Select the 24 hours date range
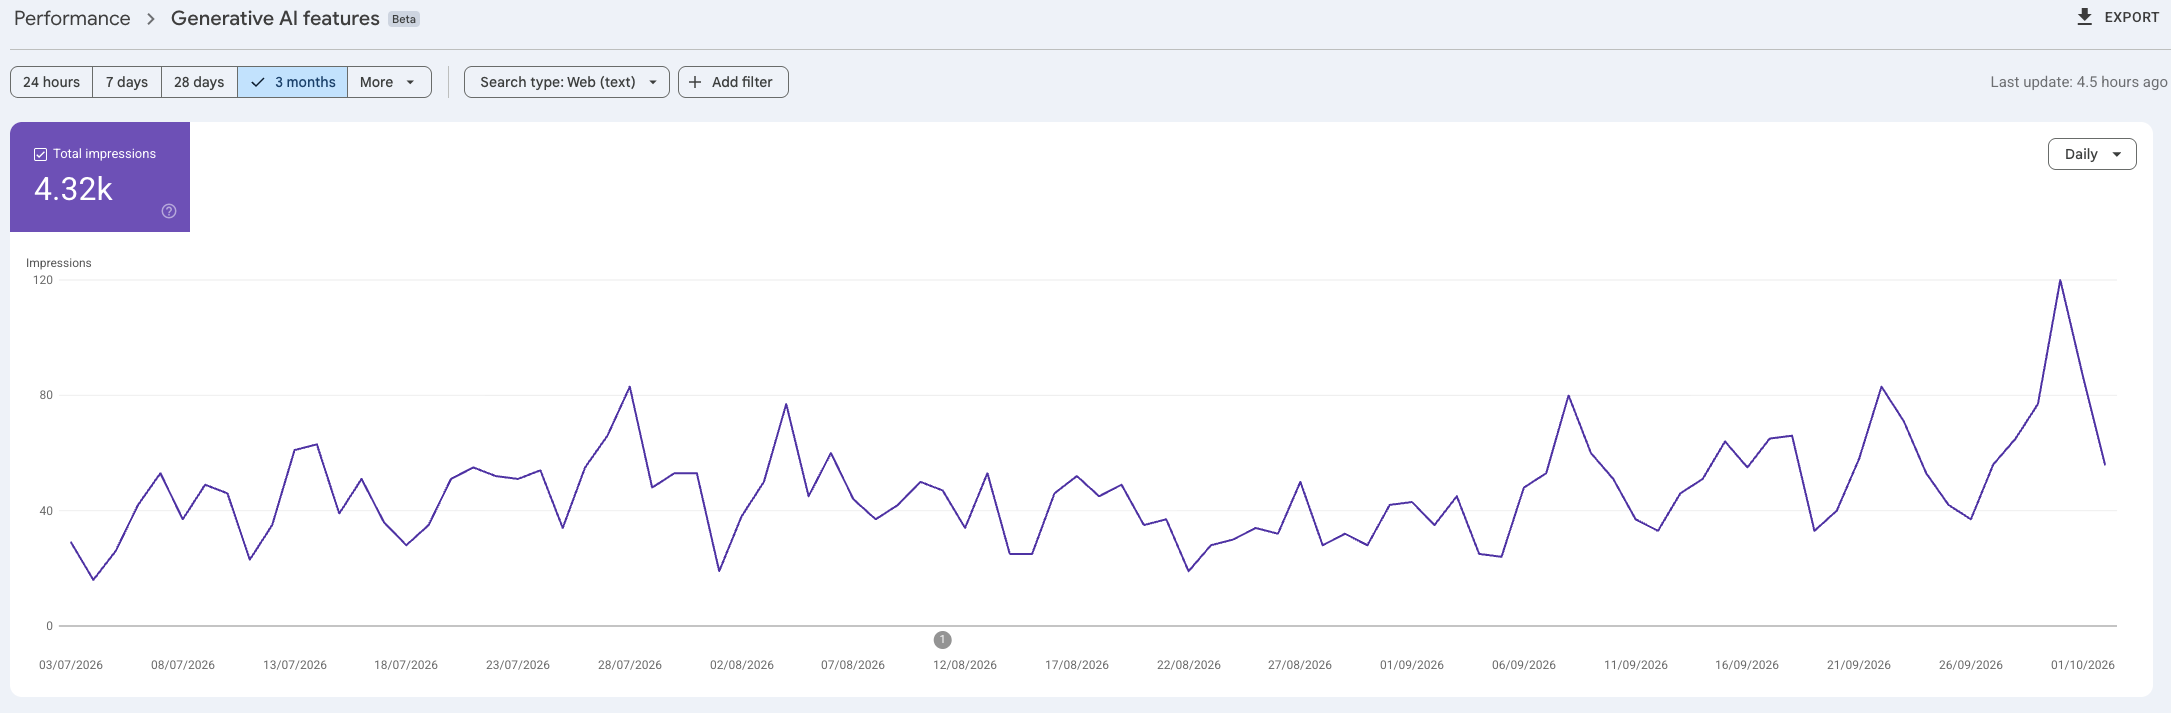Viewport: 2171px width, 713px height. click(x=51, y=82)
